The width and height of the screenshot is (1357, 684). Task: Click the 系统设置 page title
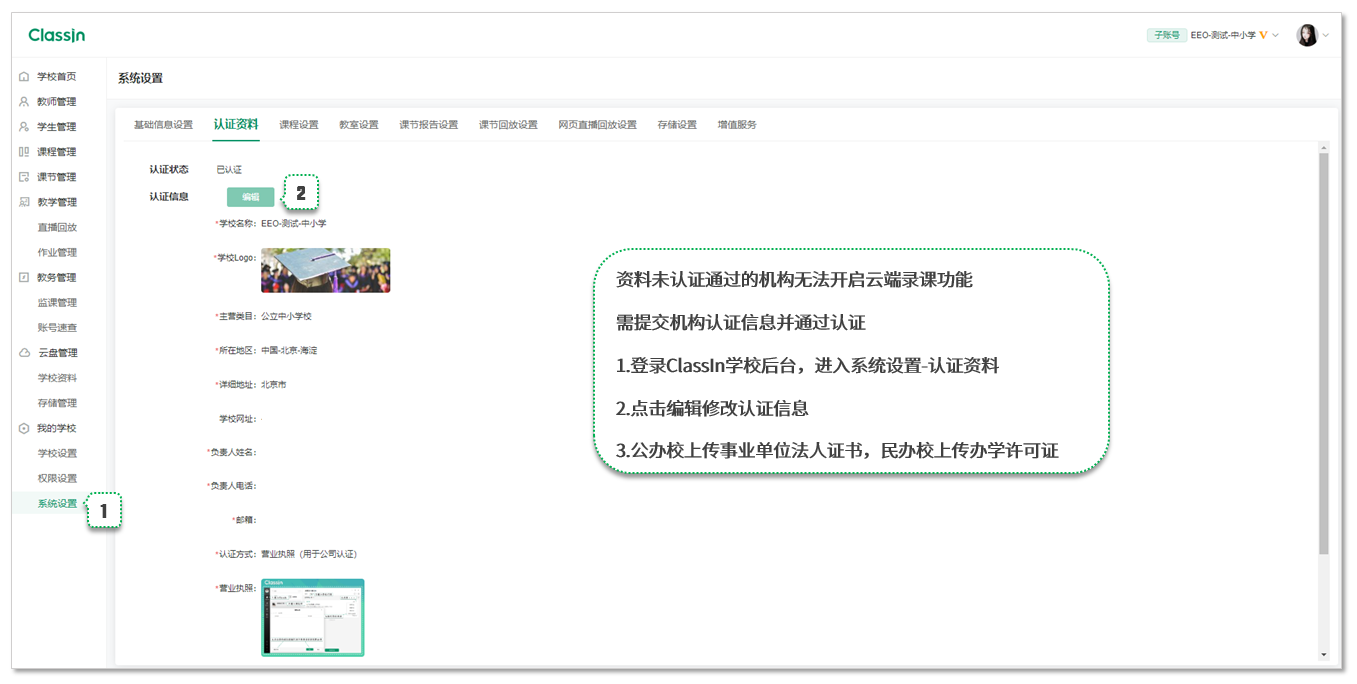[140, 78]
